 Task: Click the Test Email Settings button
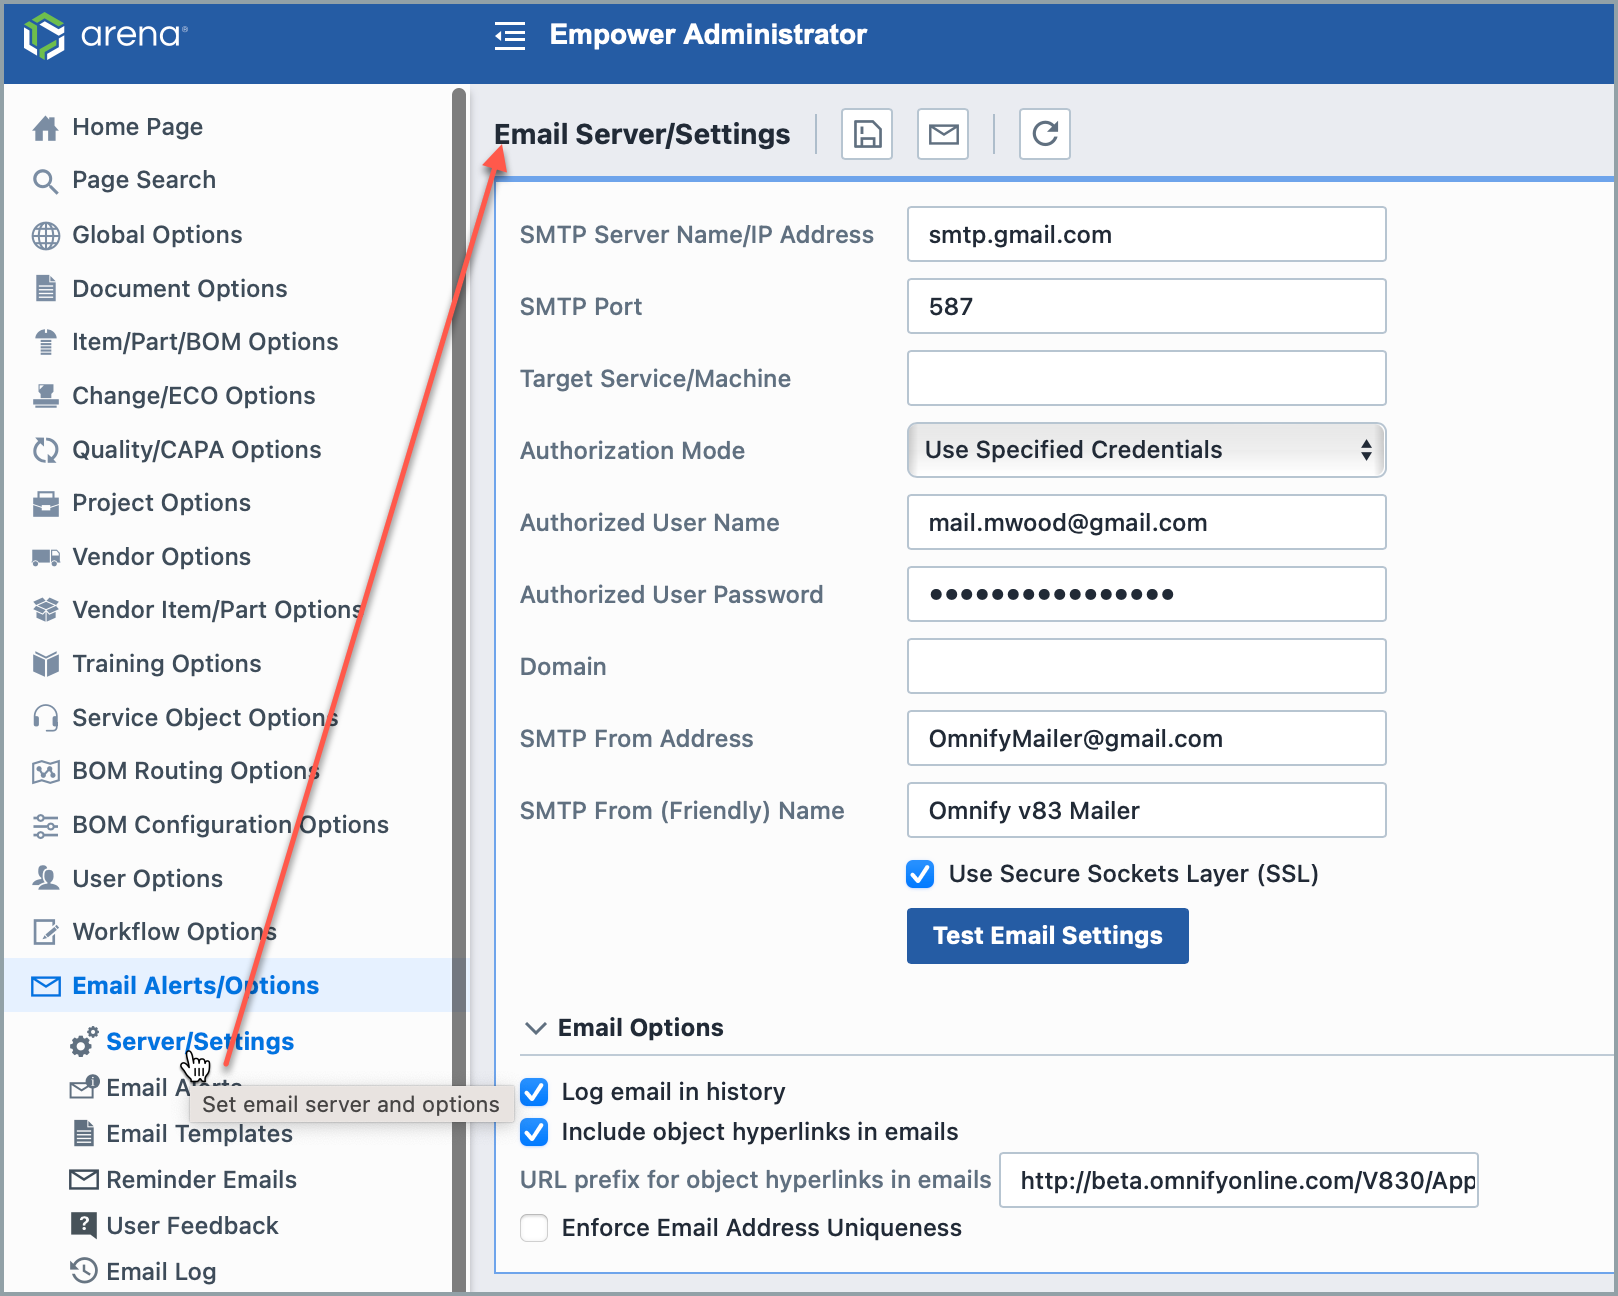coord(1047,936)
